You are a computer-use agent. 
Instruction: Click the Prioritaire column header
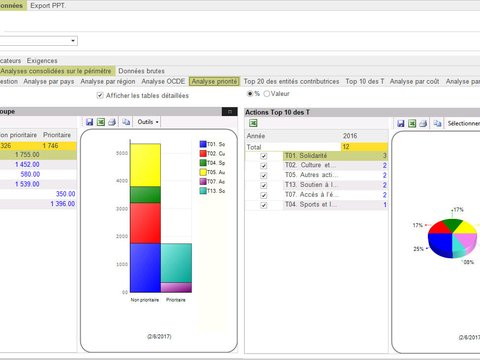pos(57,135)
